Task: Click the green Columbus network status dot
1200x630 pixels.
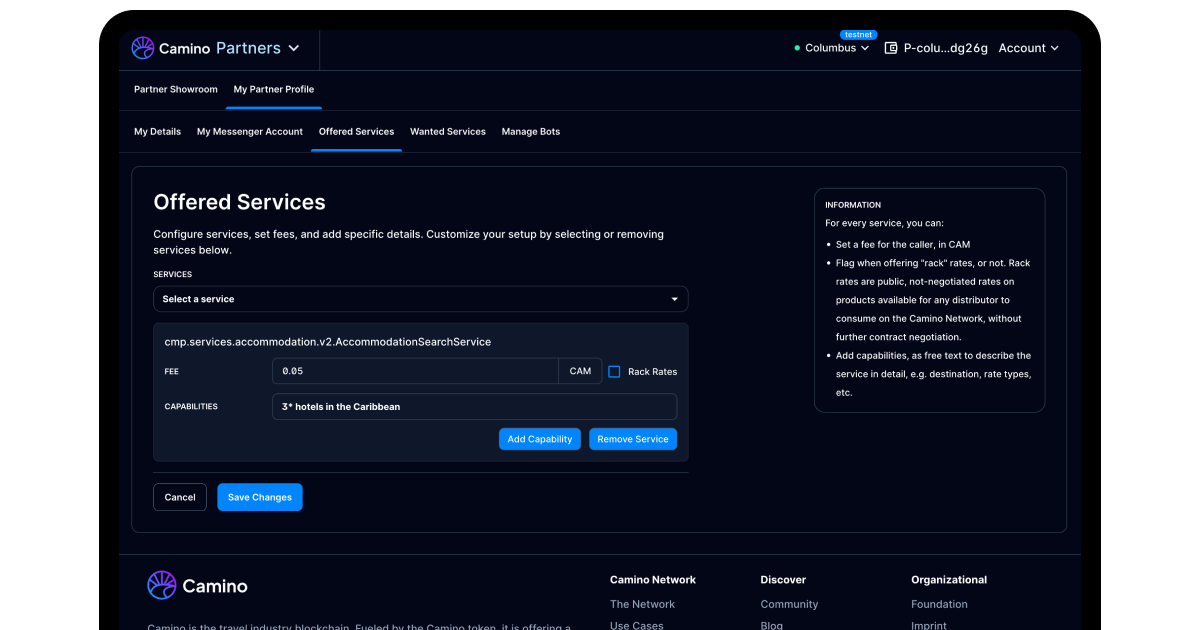Action: click(x=797, y=48)
